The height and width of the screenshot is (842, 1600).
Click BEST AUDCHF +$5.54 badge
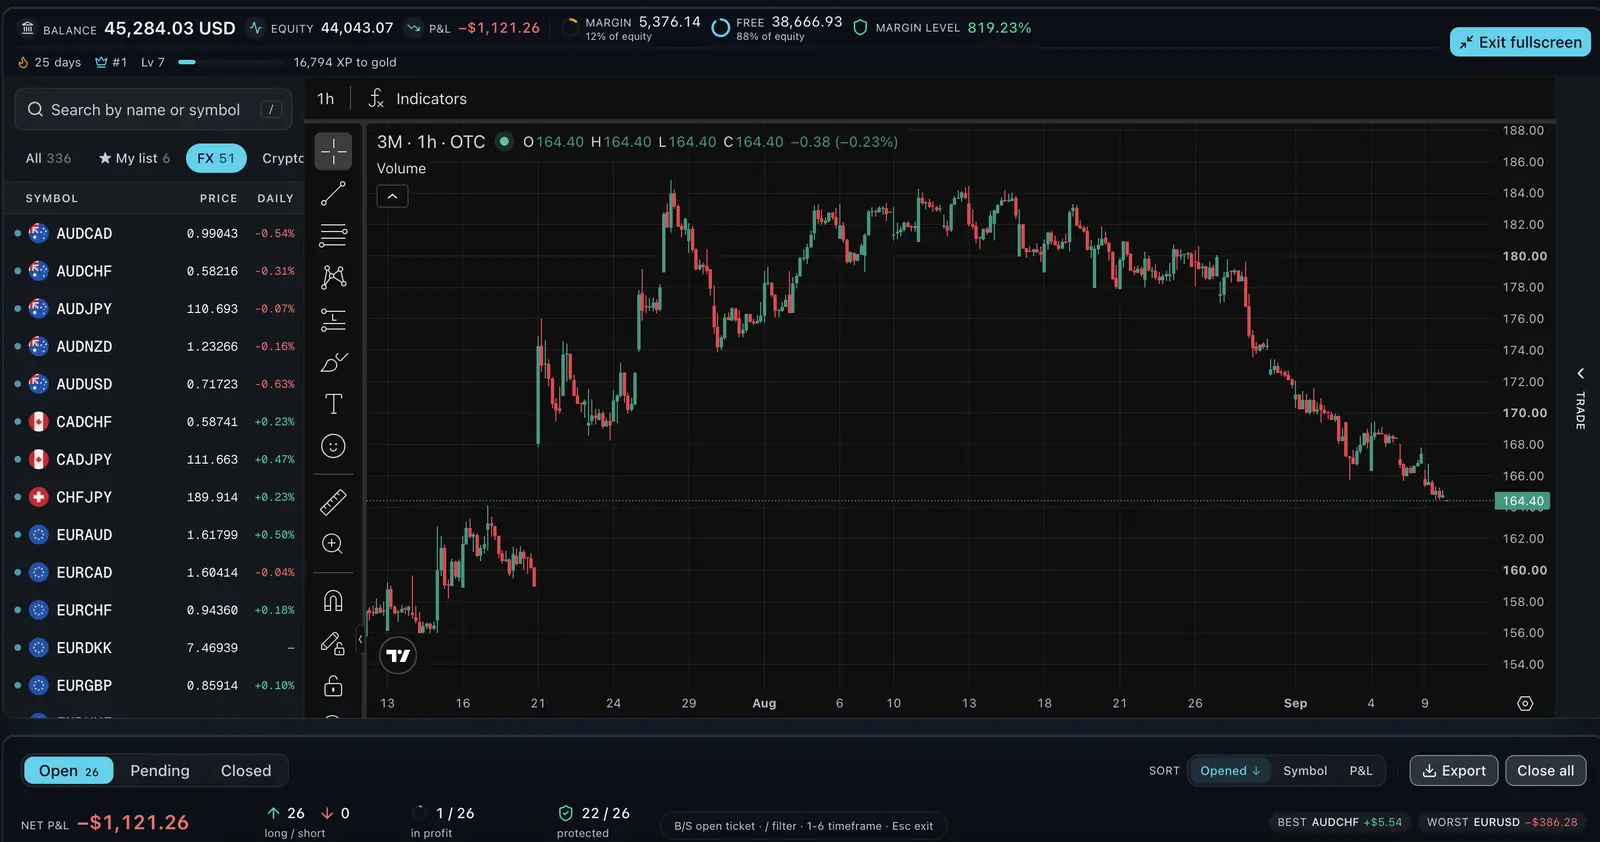1339,822
